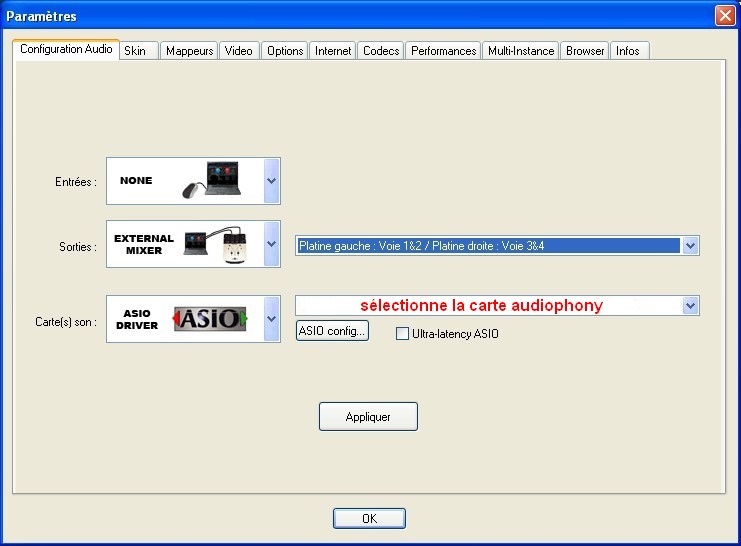Close the Paramètres window
Viewport: 741px width, 546px height.
pyautogui.click(x=725, y=15)
